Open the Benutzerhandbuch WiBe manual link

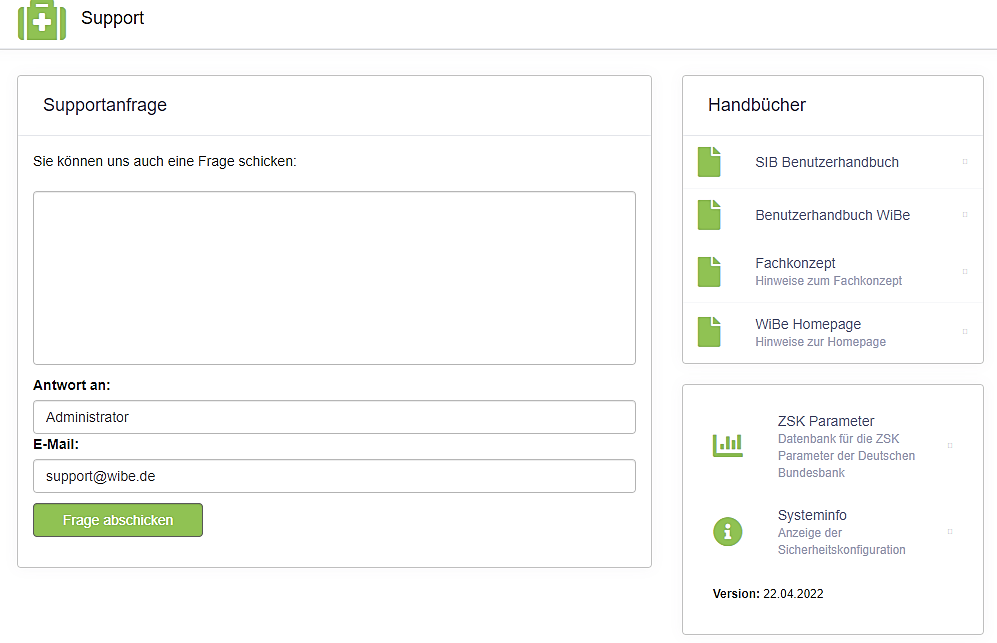832,215
